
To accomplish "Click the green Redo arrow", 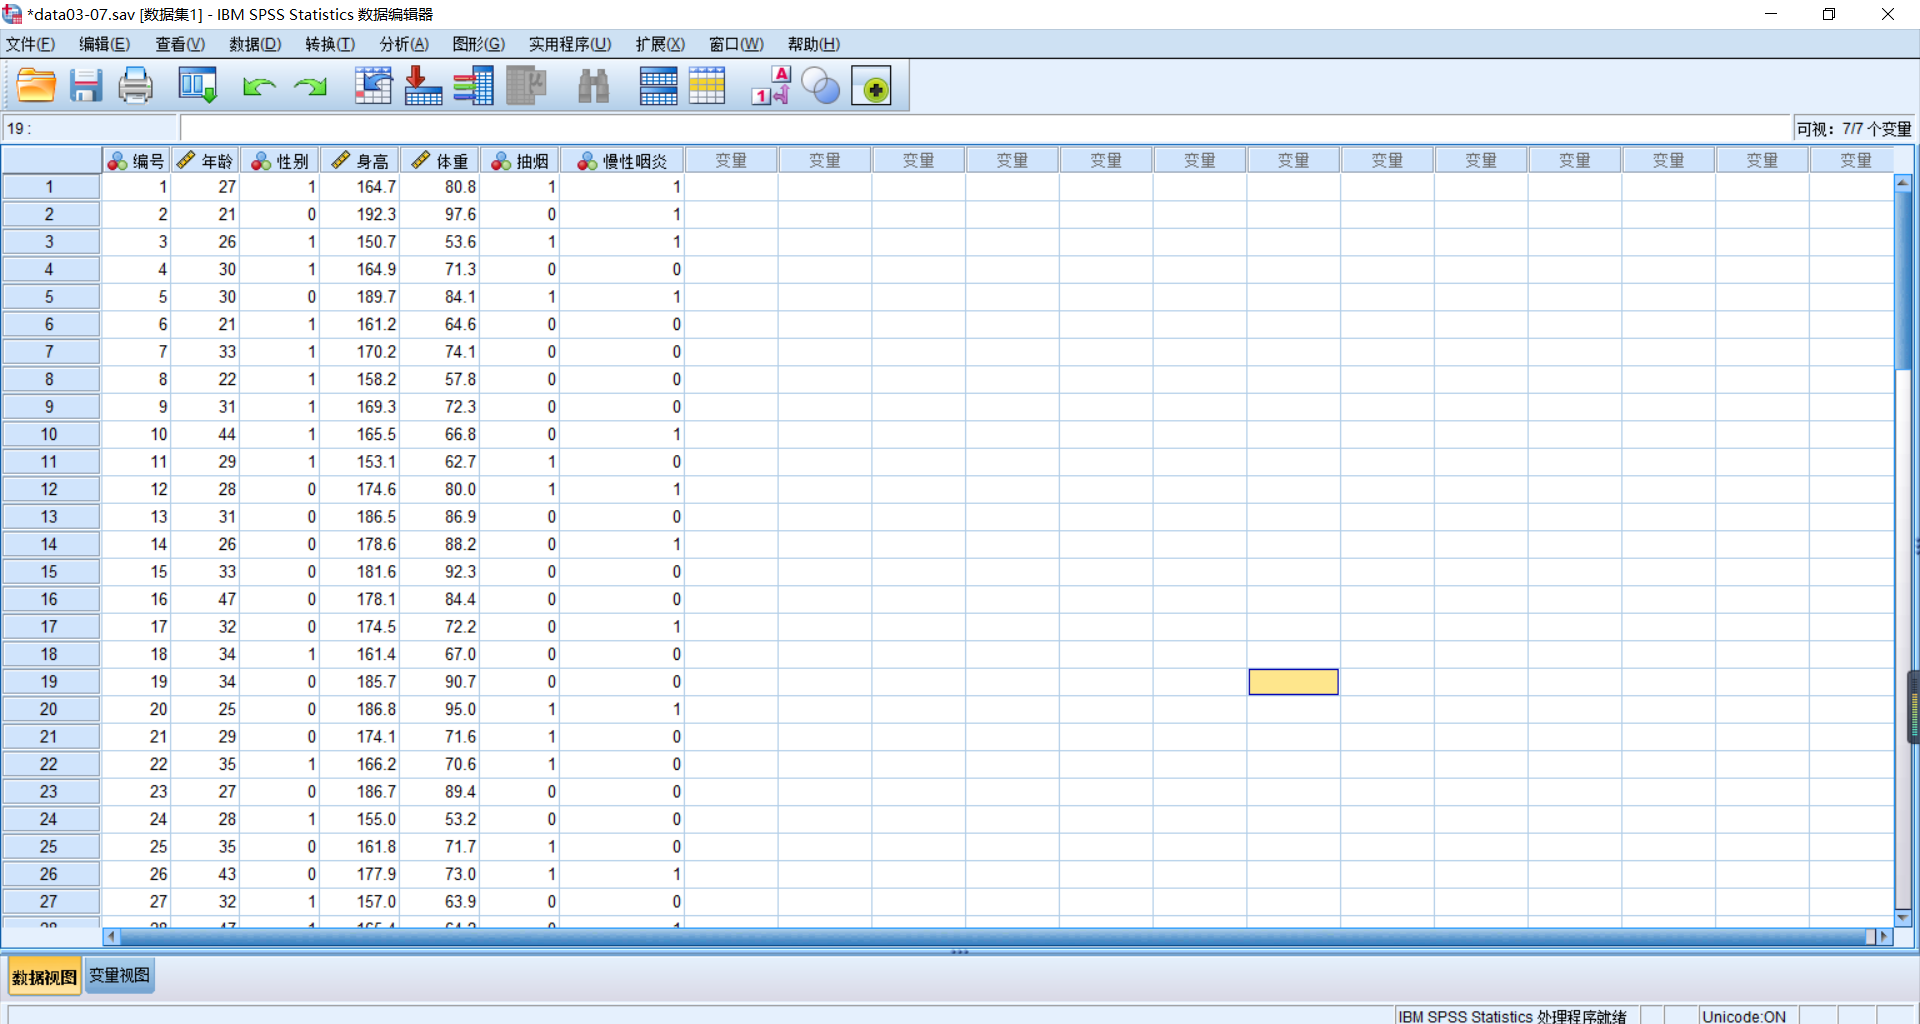I will pyautogui.click(x=311, y=88).
